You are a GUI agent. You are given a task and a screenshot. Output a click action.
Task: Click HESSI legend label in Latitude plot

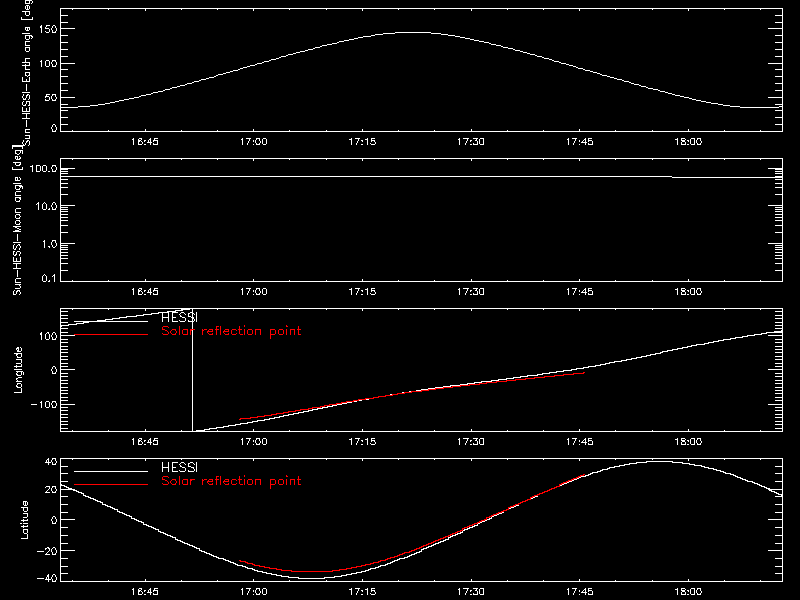pos(179,468)
